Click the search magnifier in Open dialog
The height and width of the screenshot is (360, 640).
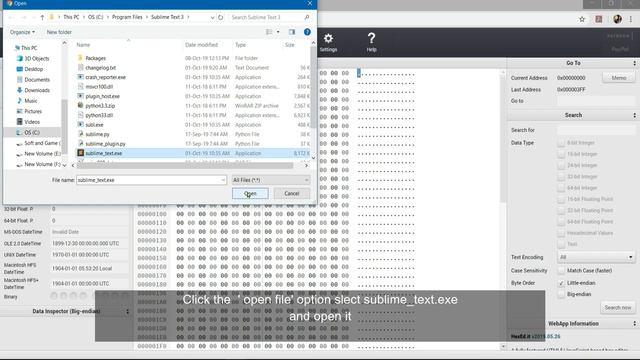(x=307, y=17)
